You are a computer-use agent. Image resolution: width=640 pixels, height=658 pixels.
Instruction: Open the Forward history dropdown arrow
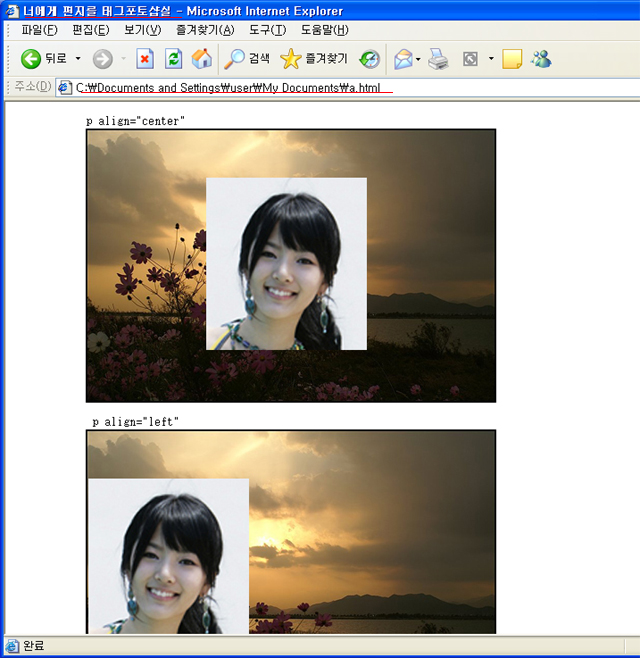(123, 58)
